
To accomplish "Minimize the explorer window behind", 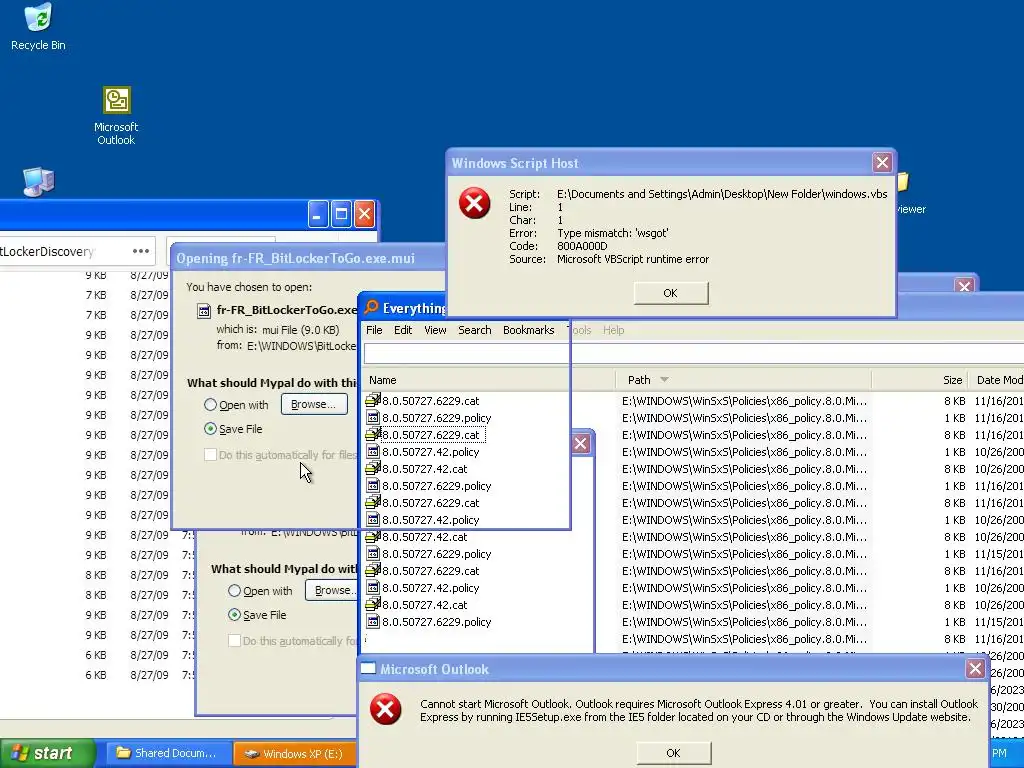I will (318, 214).
